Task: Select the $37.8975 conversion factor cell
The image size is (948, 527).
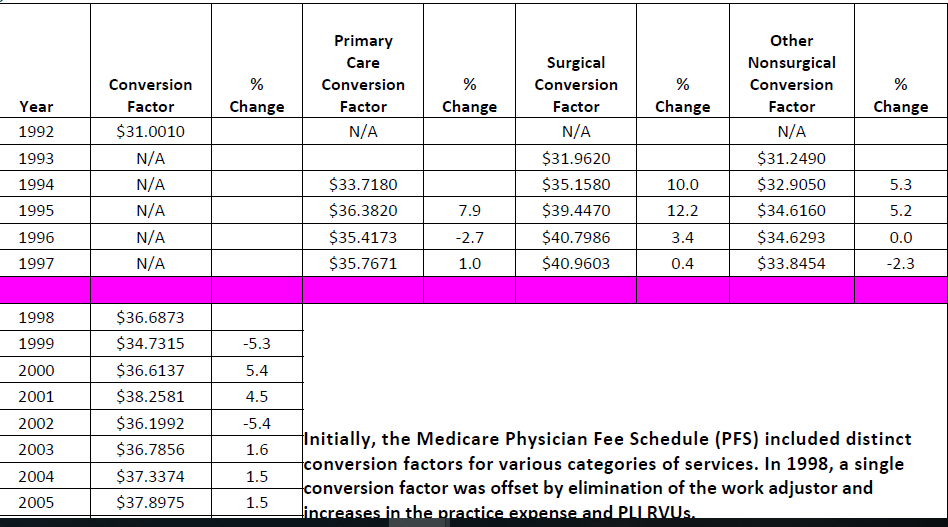Action: coord(151,502)
